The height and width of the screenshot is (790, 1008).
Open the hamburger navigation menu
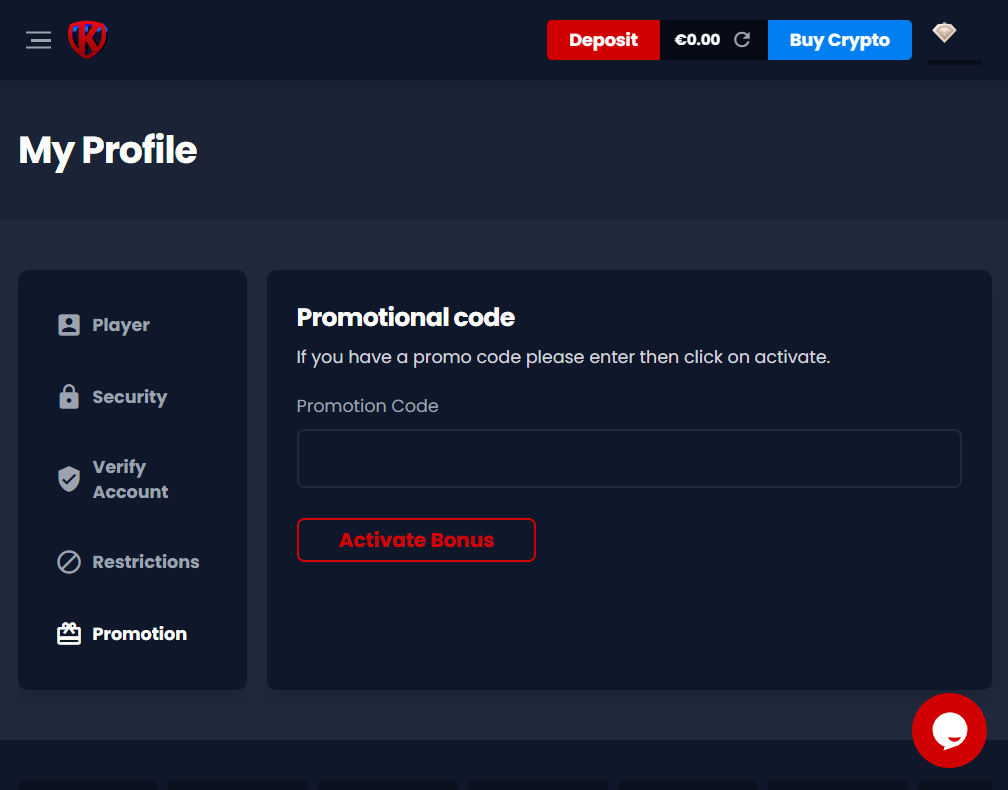tap(38, 40)
